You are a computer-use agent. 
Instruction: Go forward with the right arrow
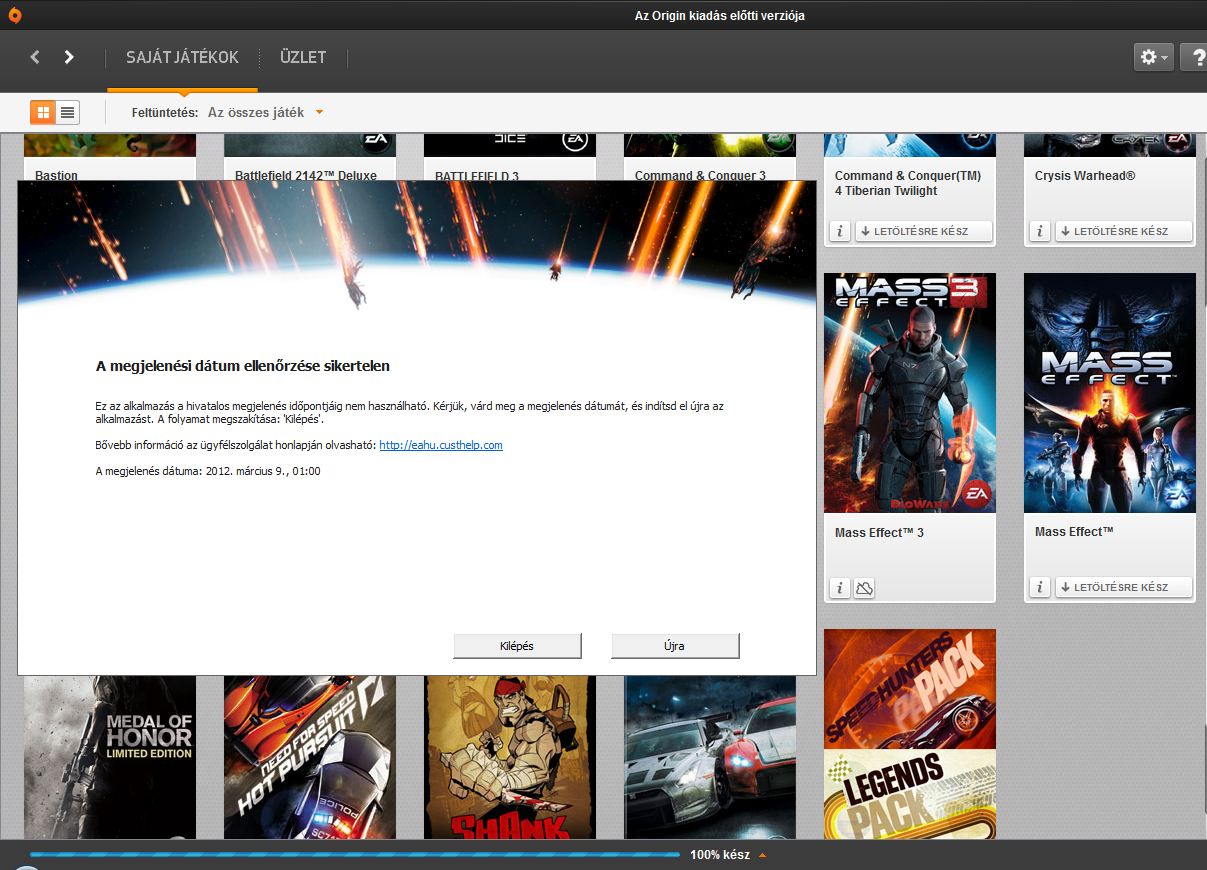tap(69, 57)
